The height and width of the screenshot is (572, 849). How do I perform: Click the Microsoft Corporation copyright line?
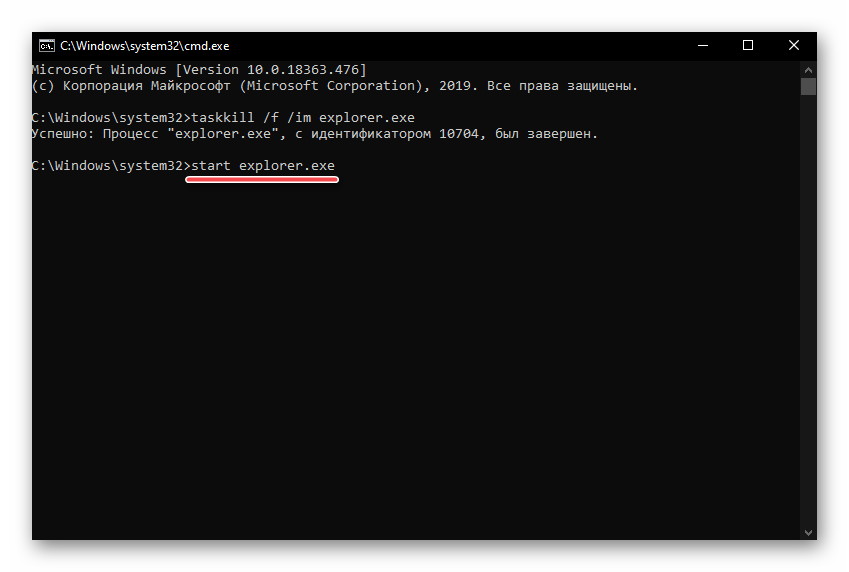[x=334, y=86]
